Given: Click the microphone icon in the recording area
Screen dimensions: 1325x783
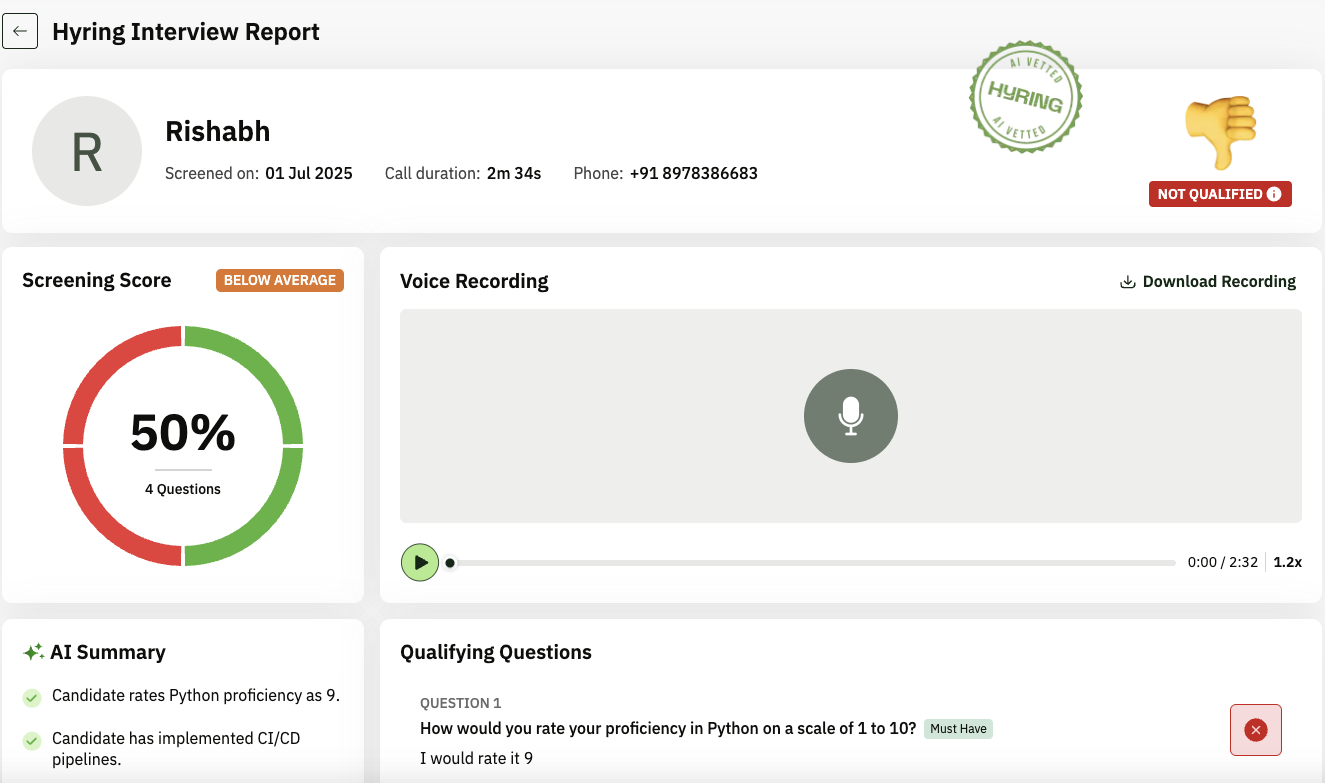Looking at the screenshot, I should (850, 416).
